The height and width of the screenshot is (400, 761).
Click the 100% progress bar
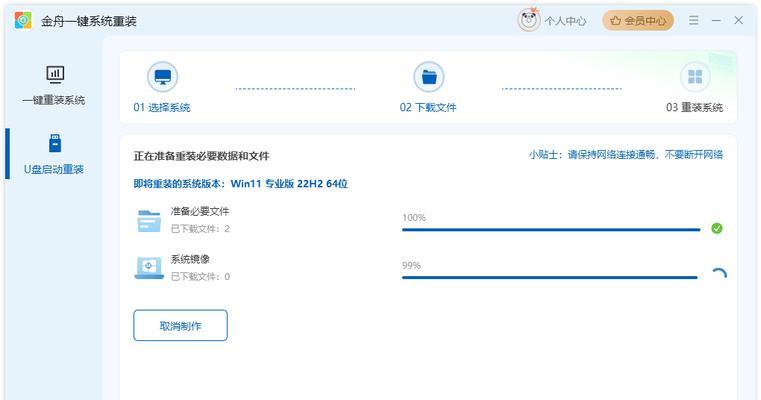pyautogui.click(x=551, y=230)
